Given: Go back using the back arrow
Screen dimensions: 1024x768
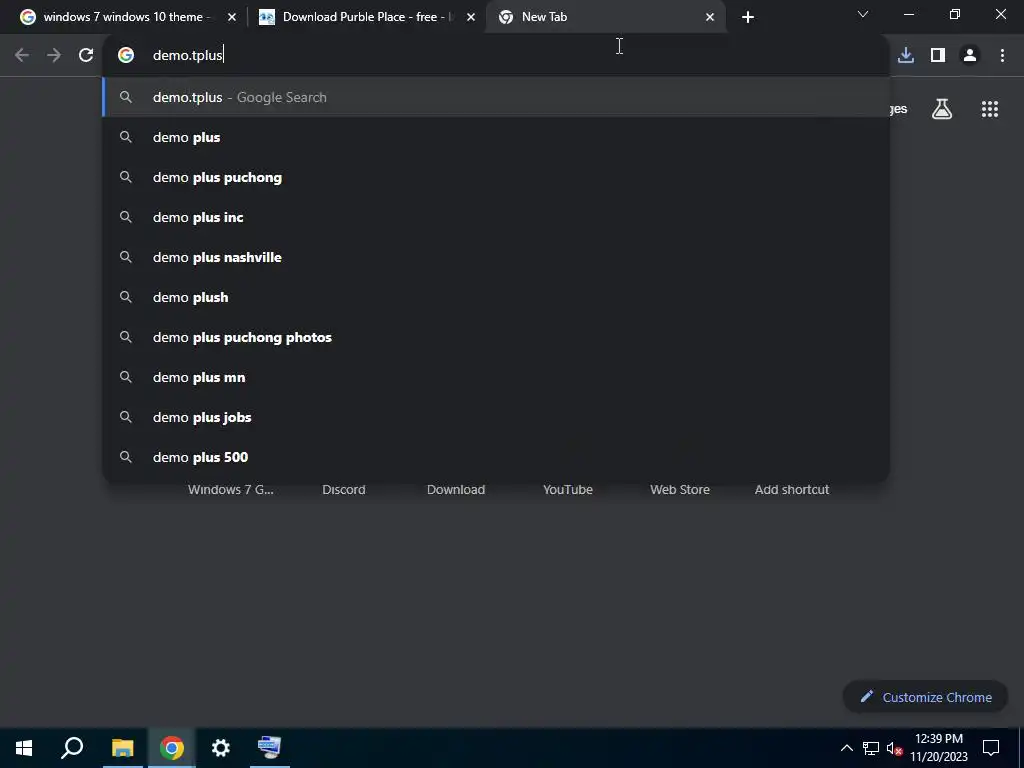Looking at the screenshot, I should coord(22,56).
